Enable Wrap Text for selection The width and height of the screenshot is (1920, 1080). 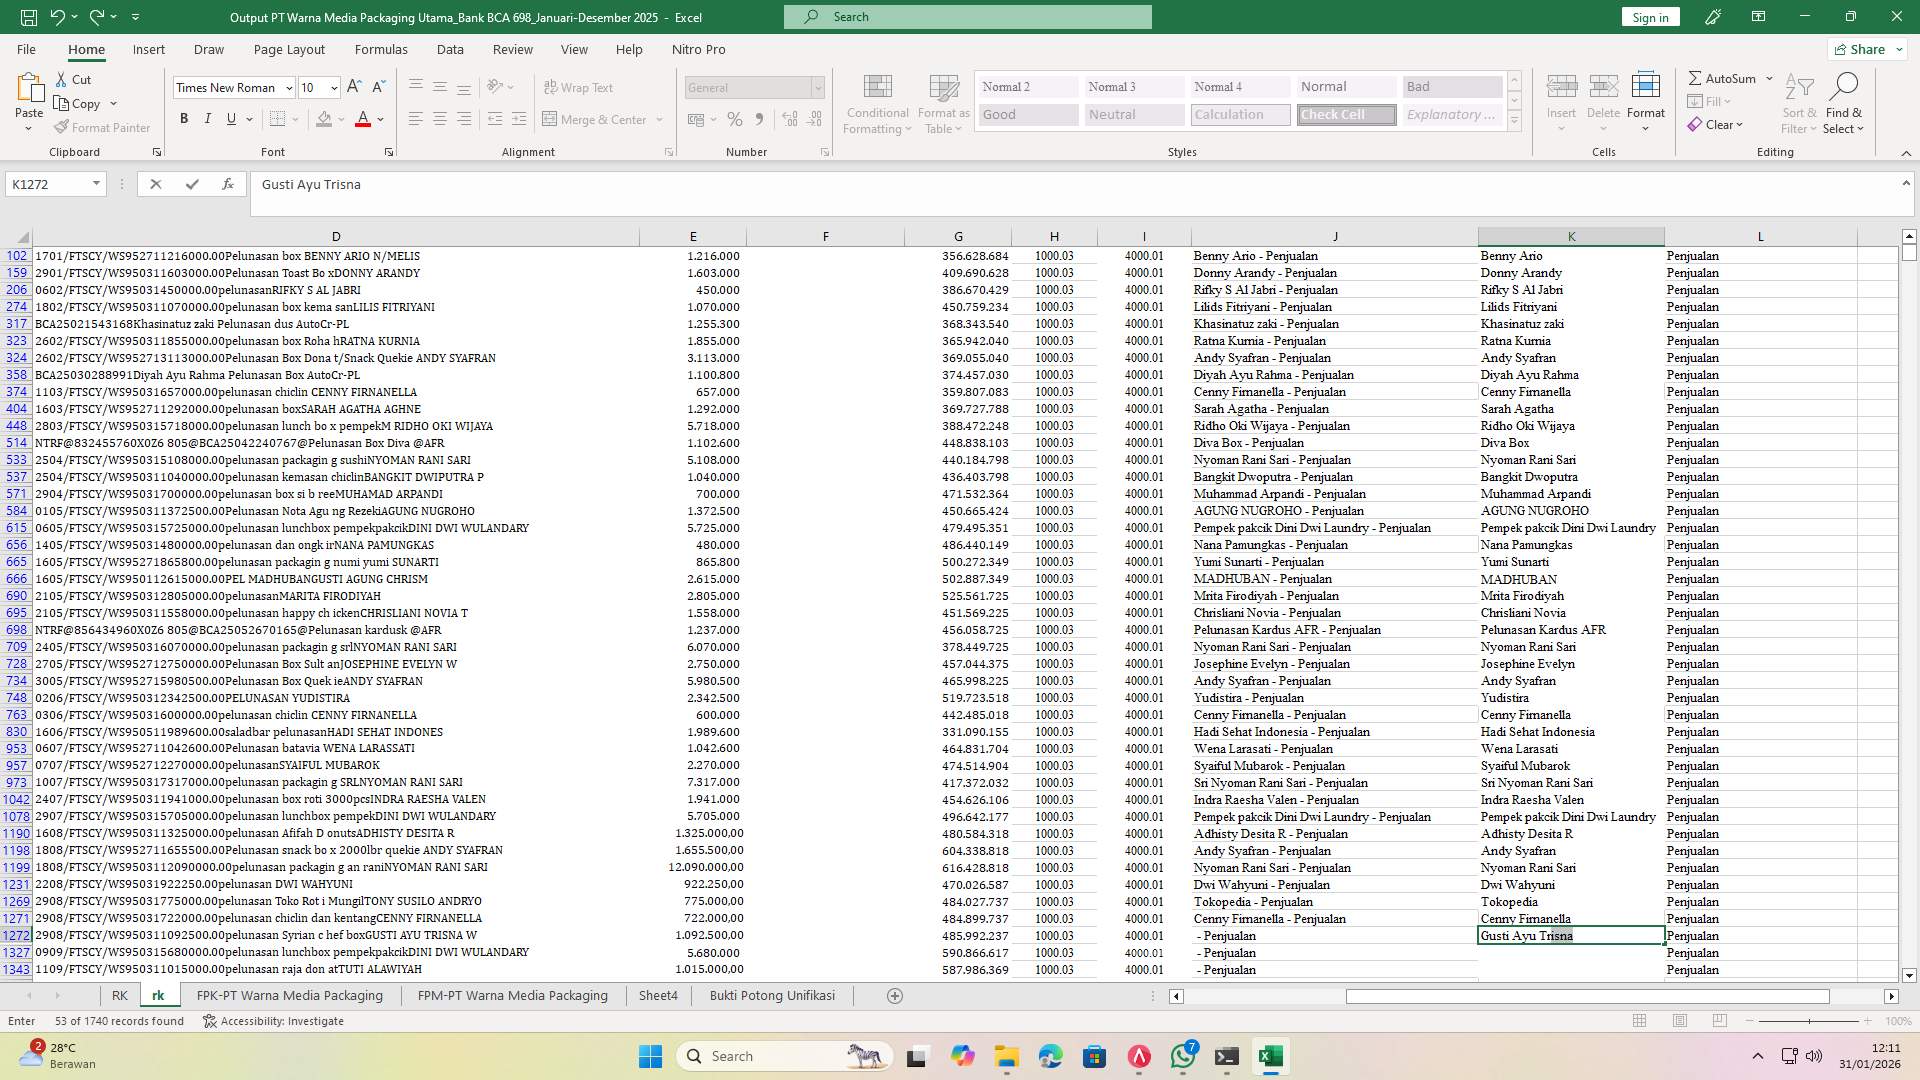pyautogui.click(x=578, y=87)
